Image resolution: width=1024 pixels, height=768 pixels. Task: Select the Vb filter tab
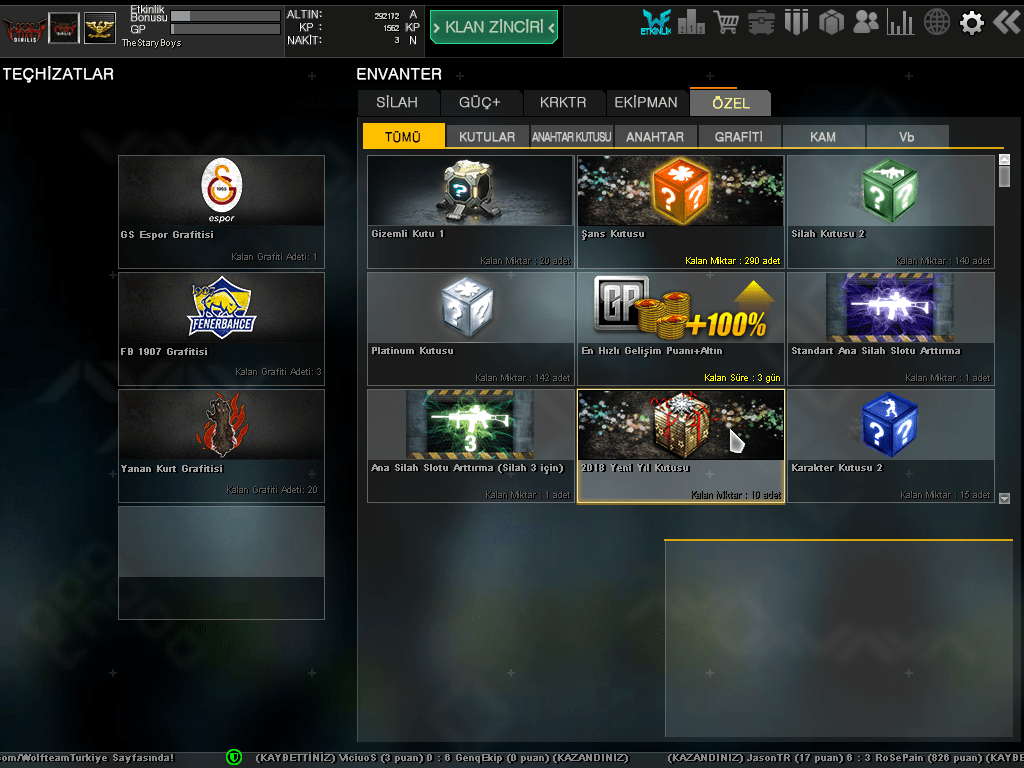(x=907, y=136)
